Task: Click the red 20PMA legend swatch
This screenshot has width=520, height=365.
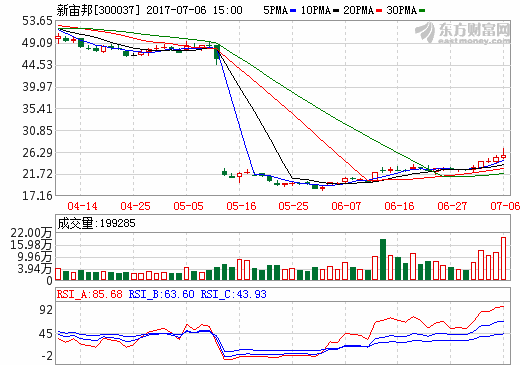Action: click(379, 11)
